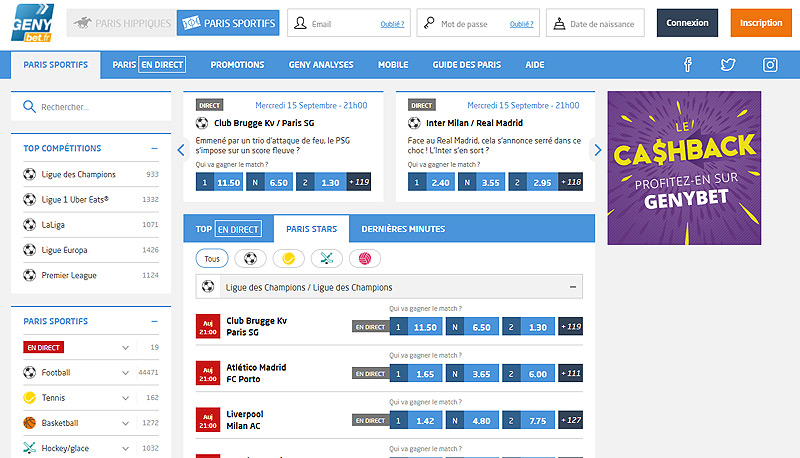The width and height of the screenshot is (800, 458).
Task: Open the Facebook page icon
Action: point(688,65)
